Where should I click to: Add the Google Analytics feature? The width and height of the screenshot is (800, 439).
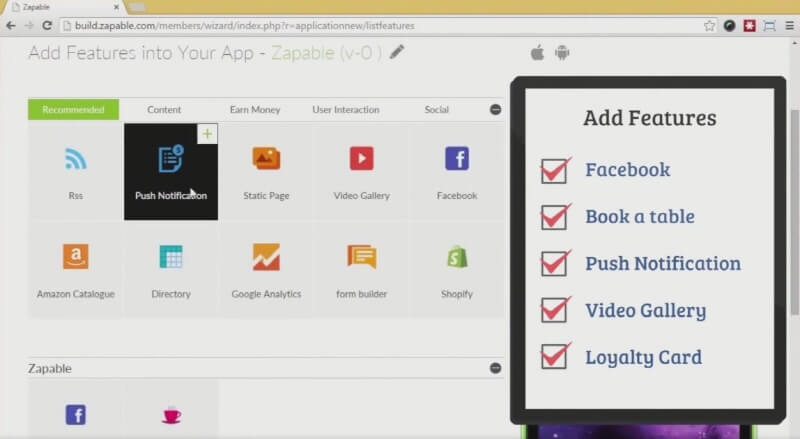(x=266, y=270)
